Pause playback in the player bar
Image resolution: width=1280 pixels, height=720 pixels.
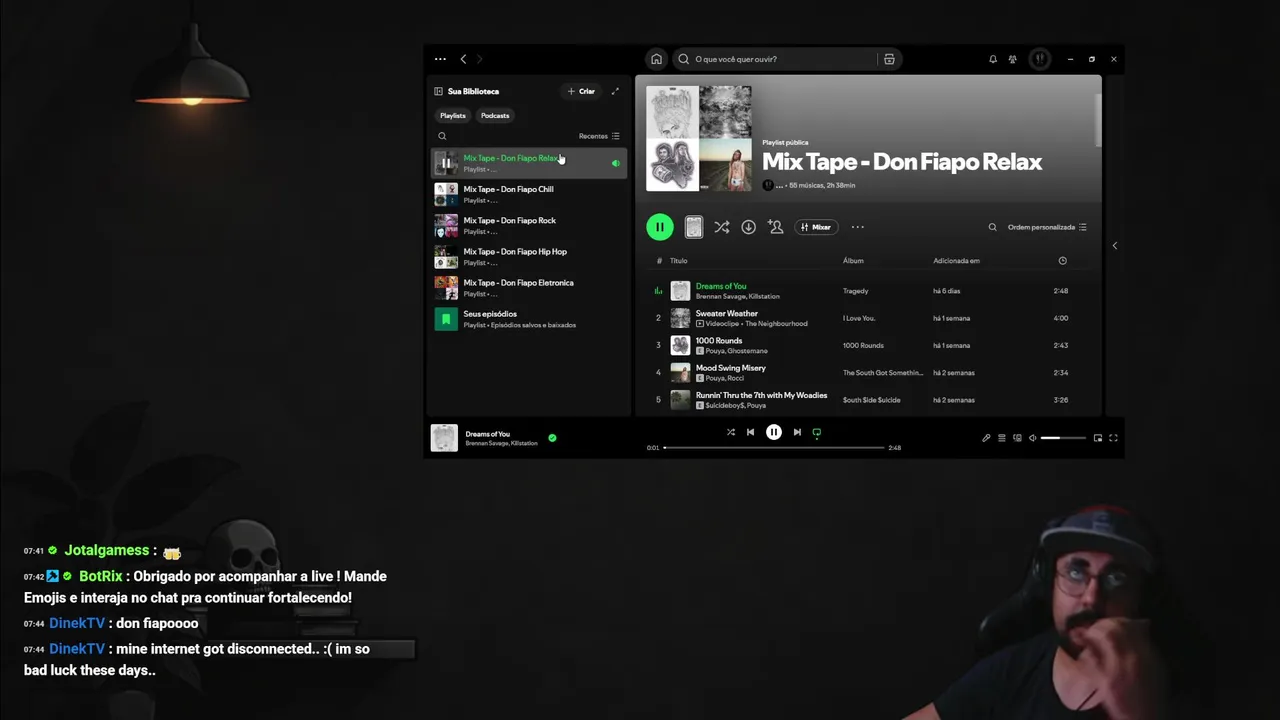click(774, 432)
